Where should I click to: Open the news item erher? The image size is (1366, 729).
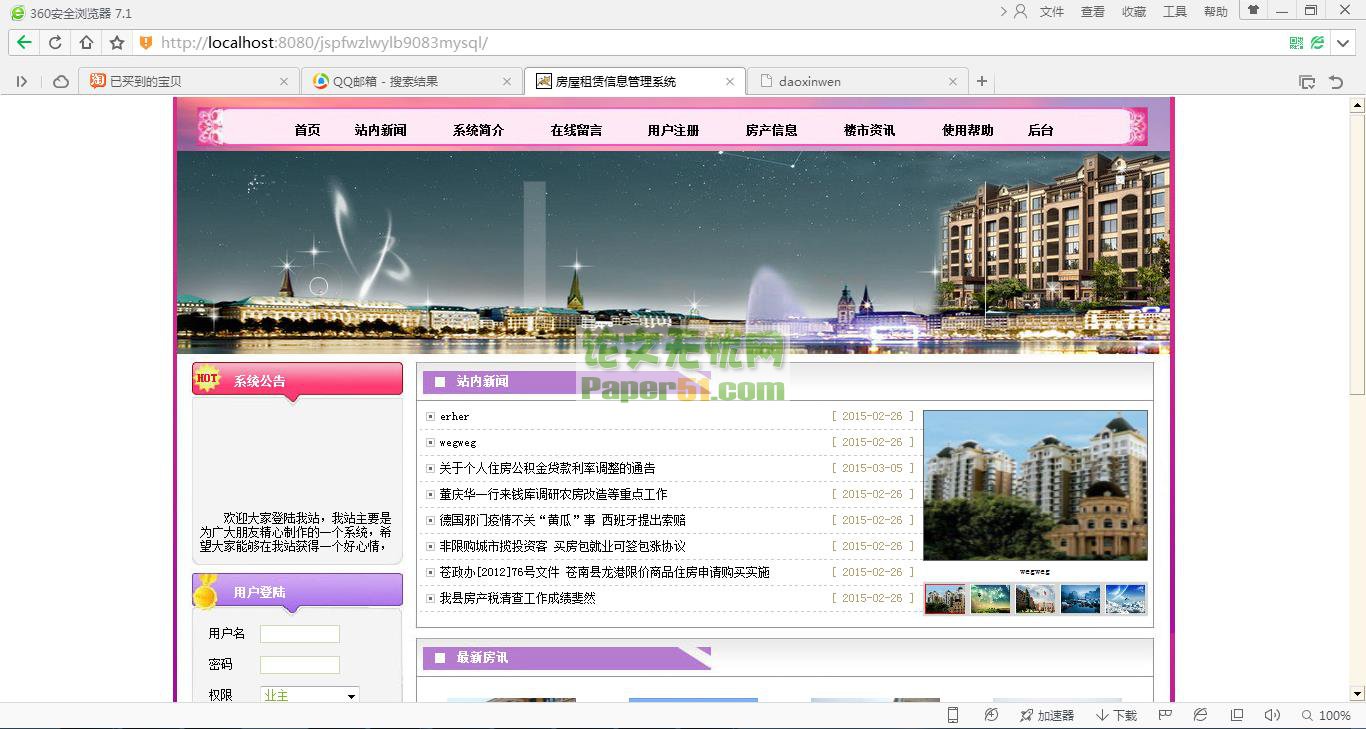[454, 416]
